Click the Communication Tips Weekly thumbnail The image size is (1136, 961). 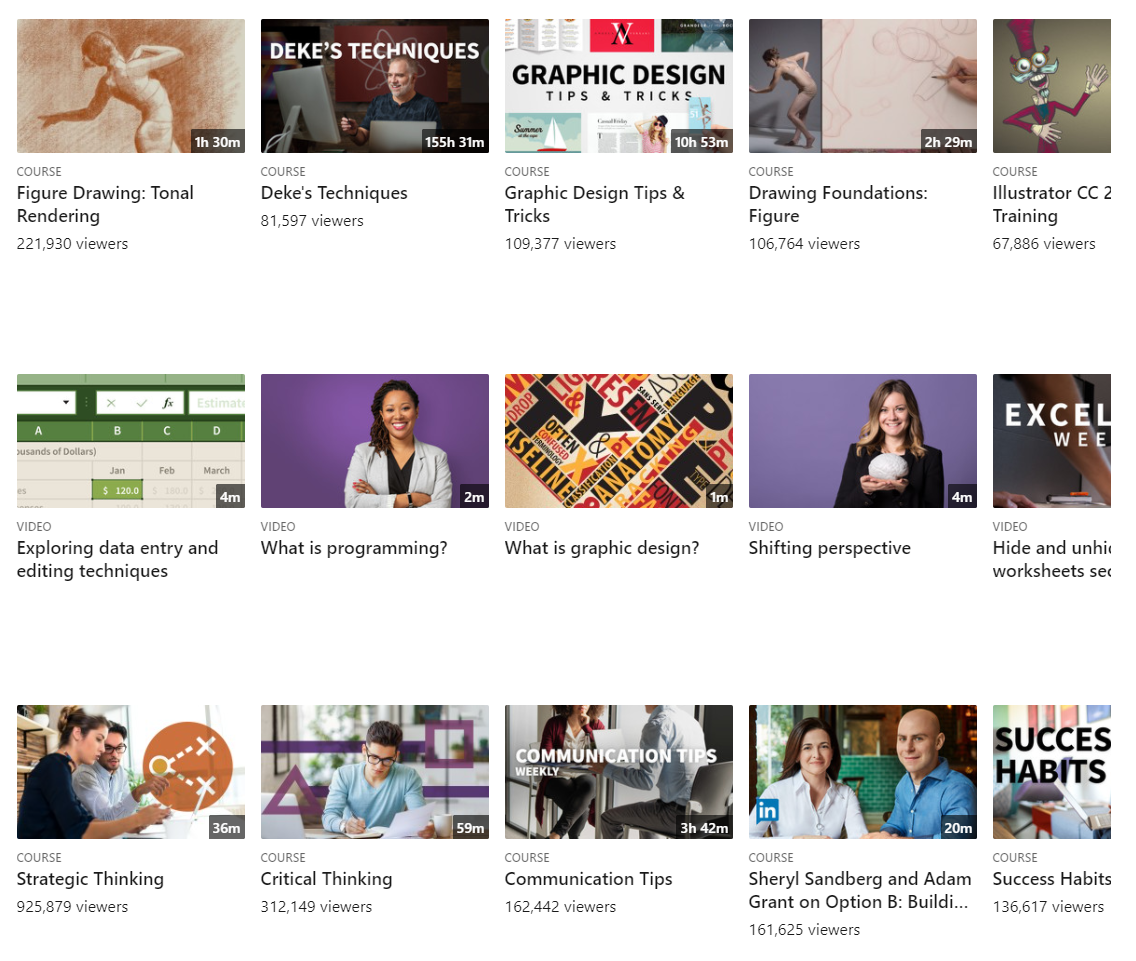[x=618, y=772]
